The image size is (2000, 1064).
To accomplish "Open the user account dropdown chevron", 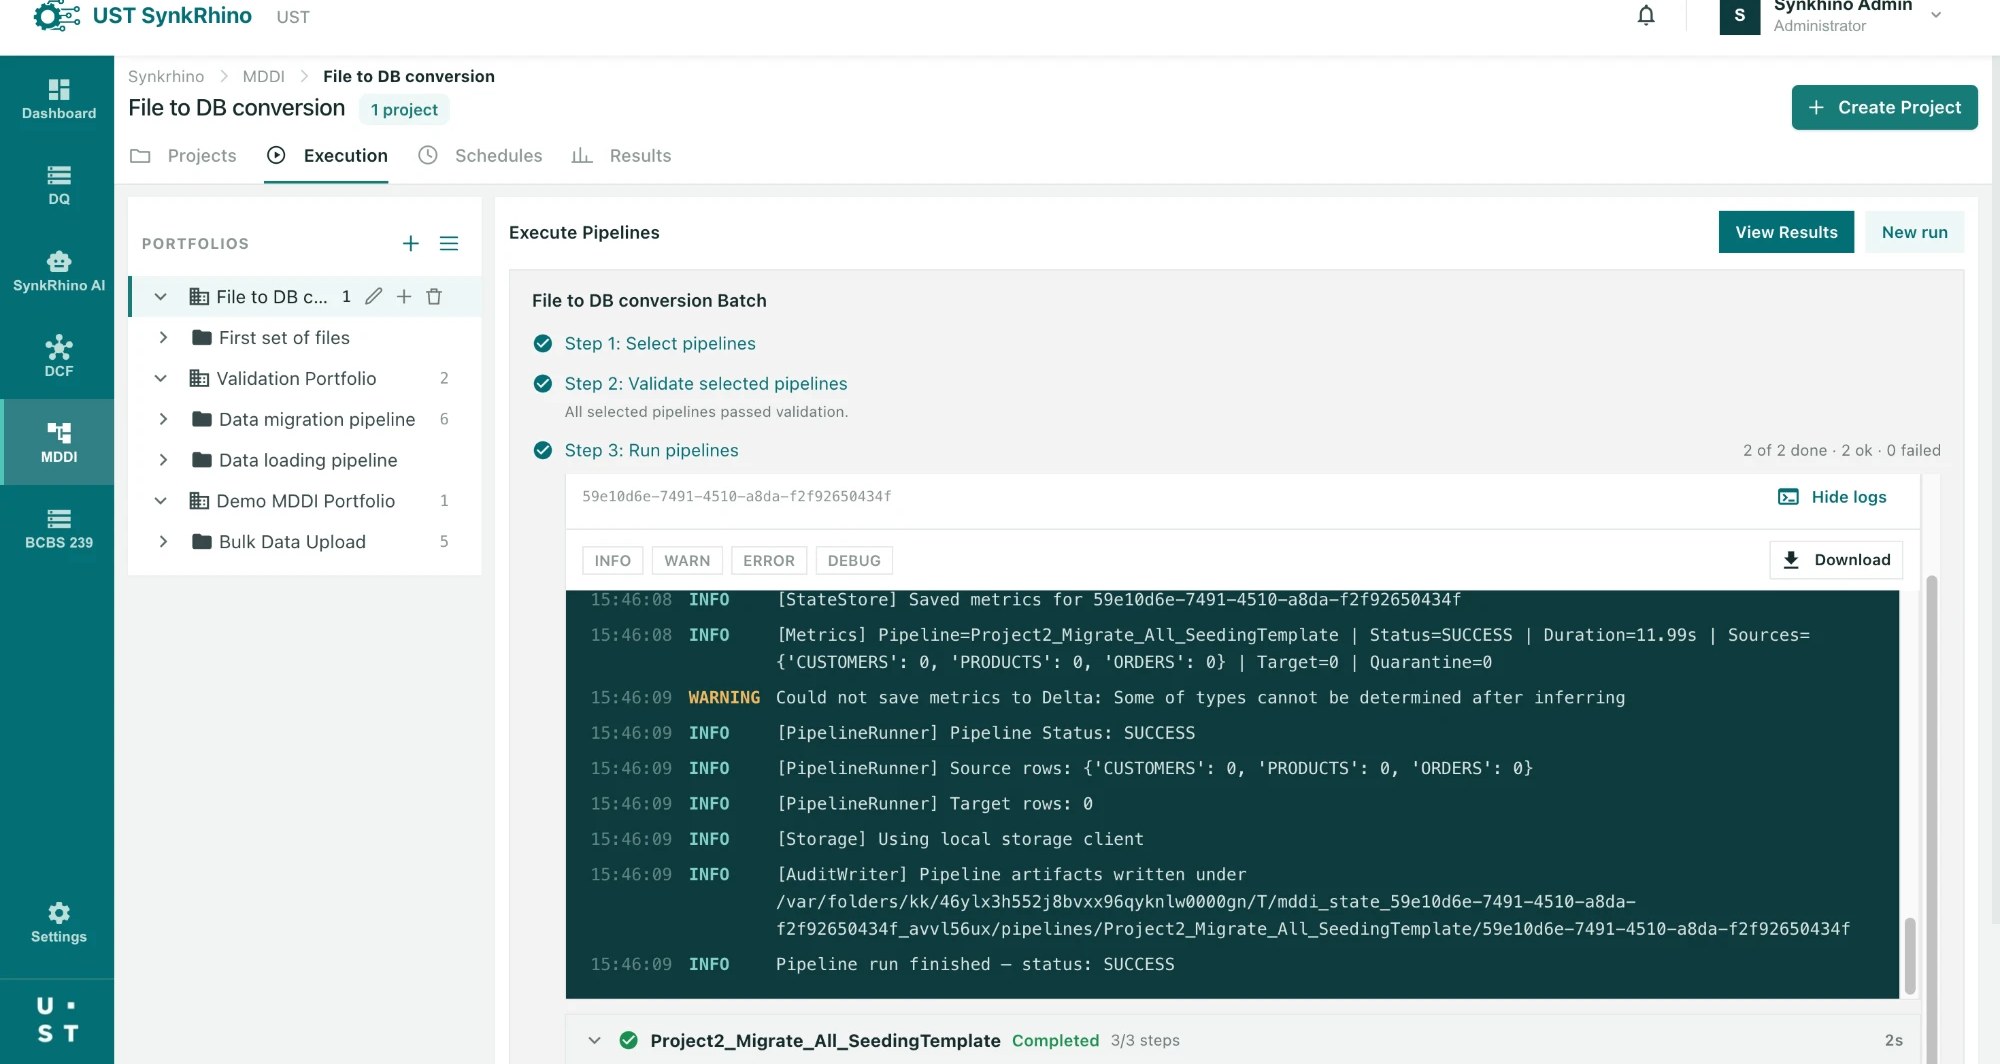I will click(x=1936, y=15).
